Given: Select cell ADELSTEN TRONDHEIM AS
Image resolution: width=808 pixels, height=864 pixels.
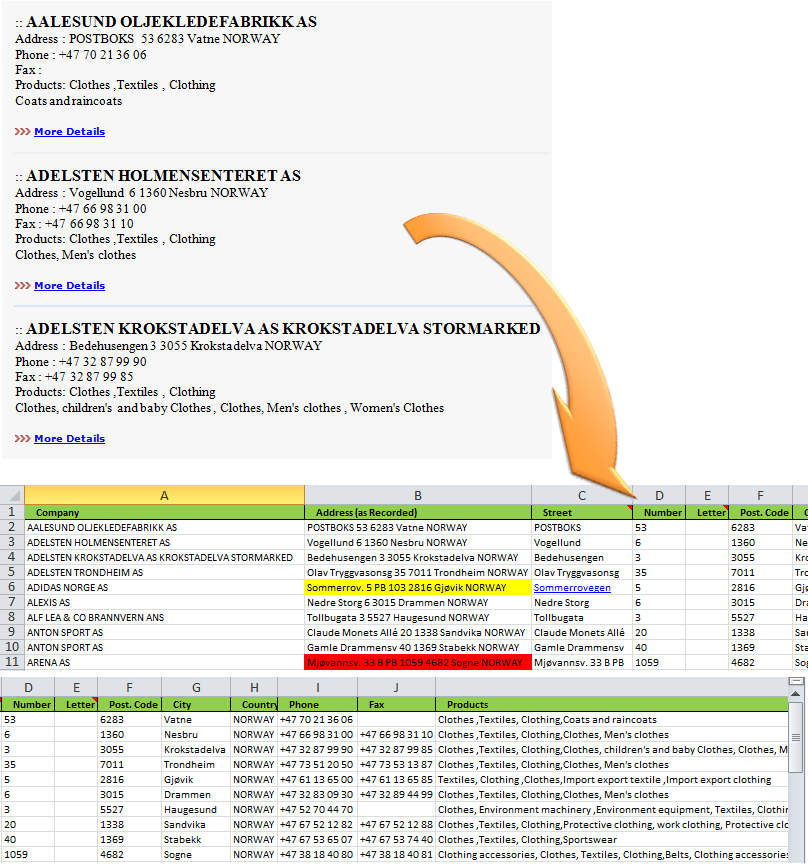Looking at the screenshot, I should (164, 573).
